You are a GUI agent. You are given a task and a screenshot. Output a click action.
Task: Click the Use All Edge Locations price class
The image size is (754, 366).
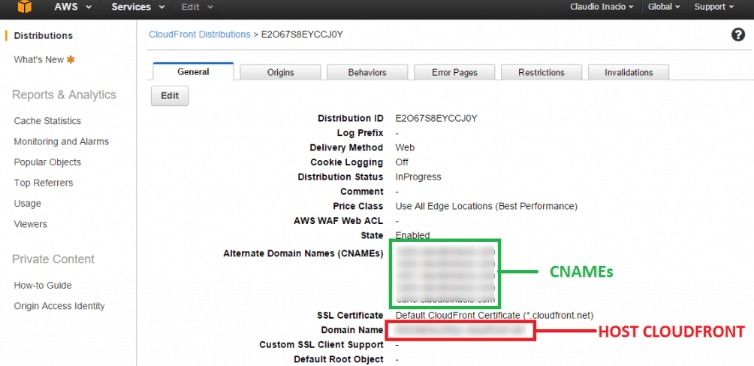pos(486,206)
